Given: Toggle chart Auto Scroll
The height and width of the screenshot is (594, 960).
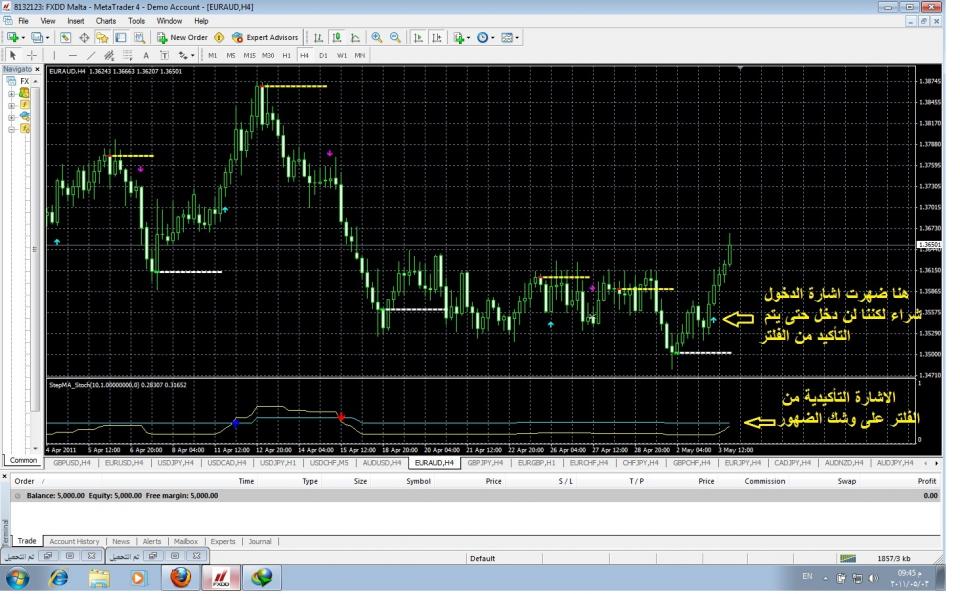Looking at the screenshot, I should click(418, 37).
